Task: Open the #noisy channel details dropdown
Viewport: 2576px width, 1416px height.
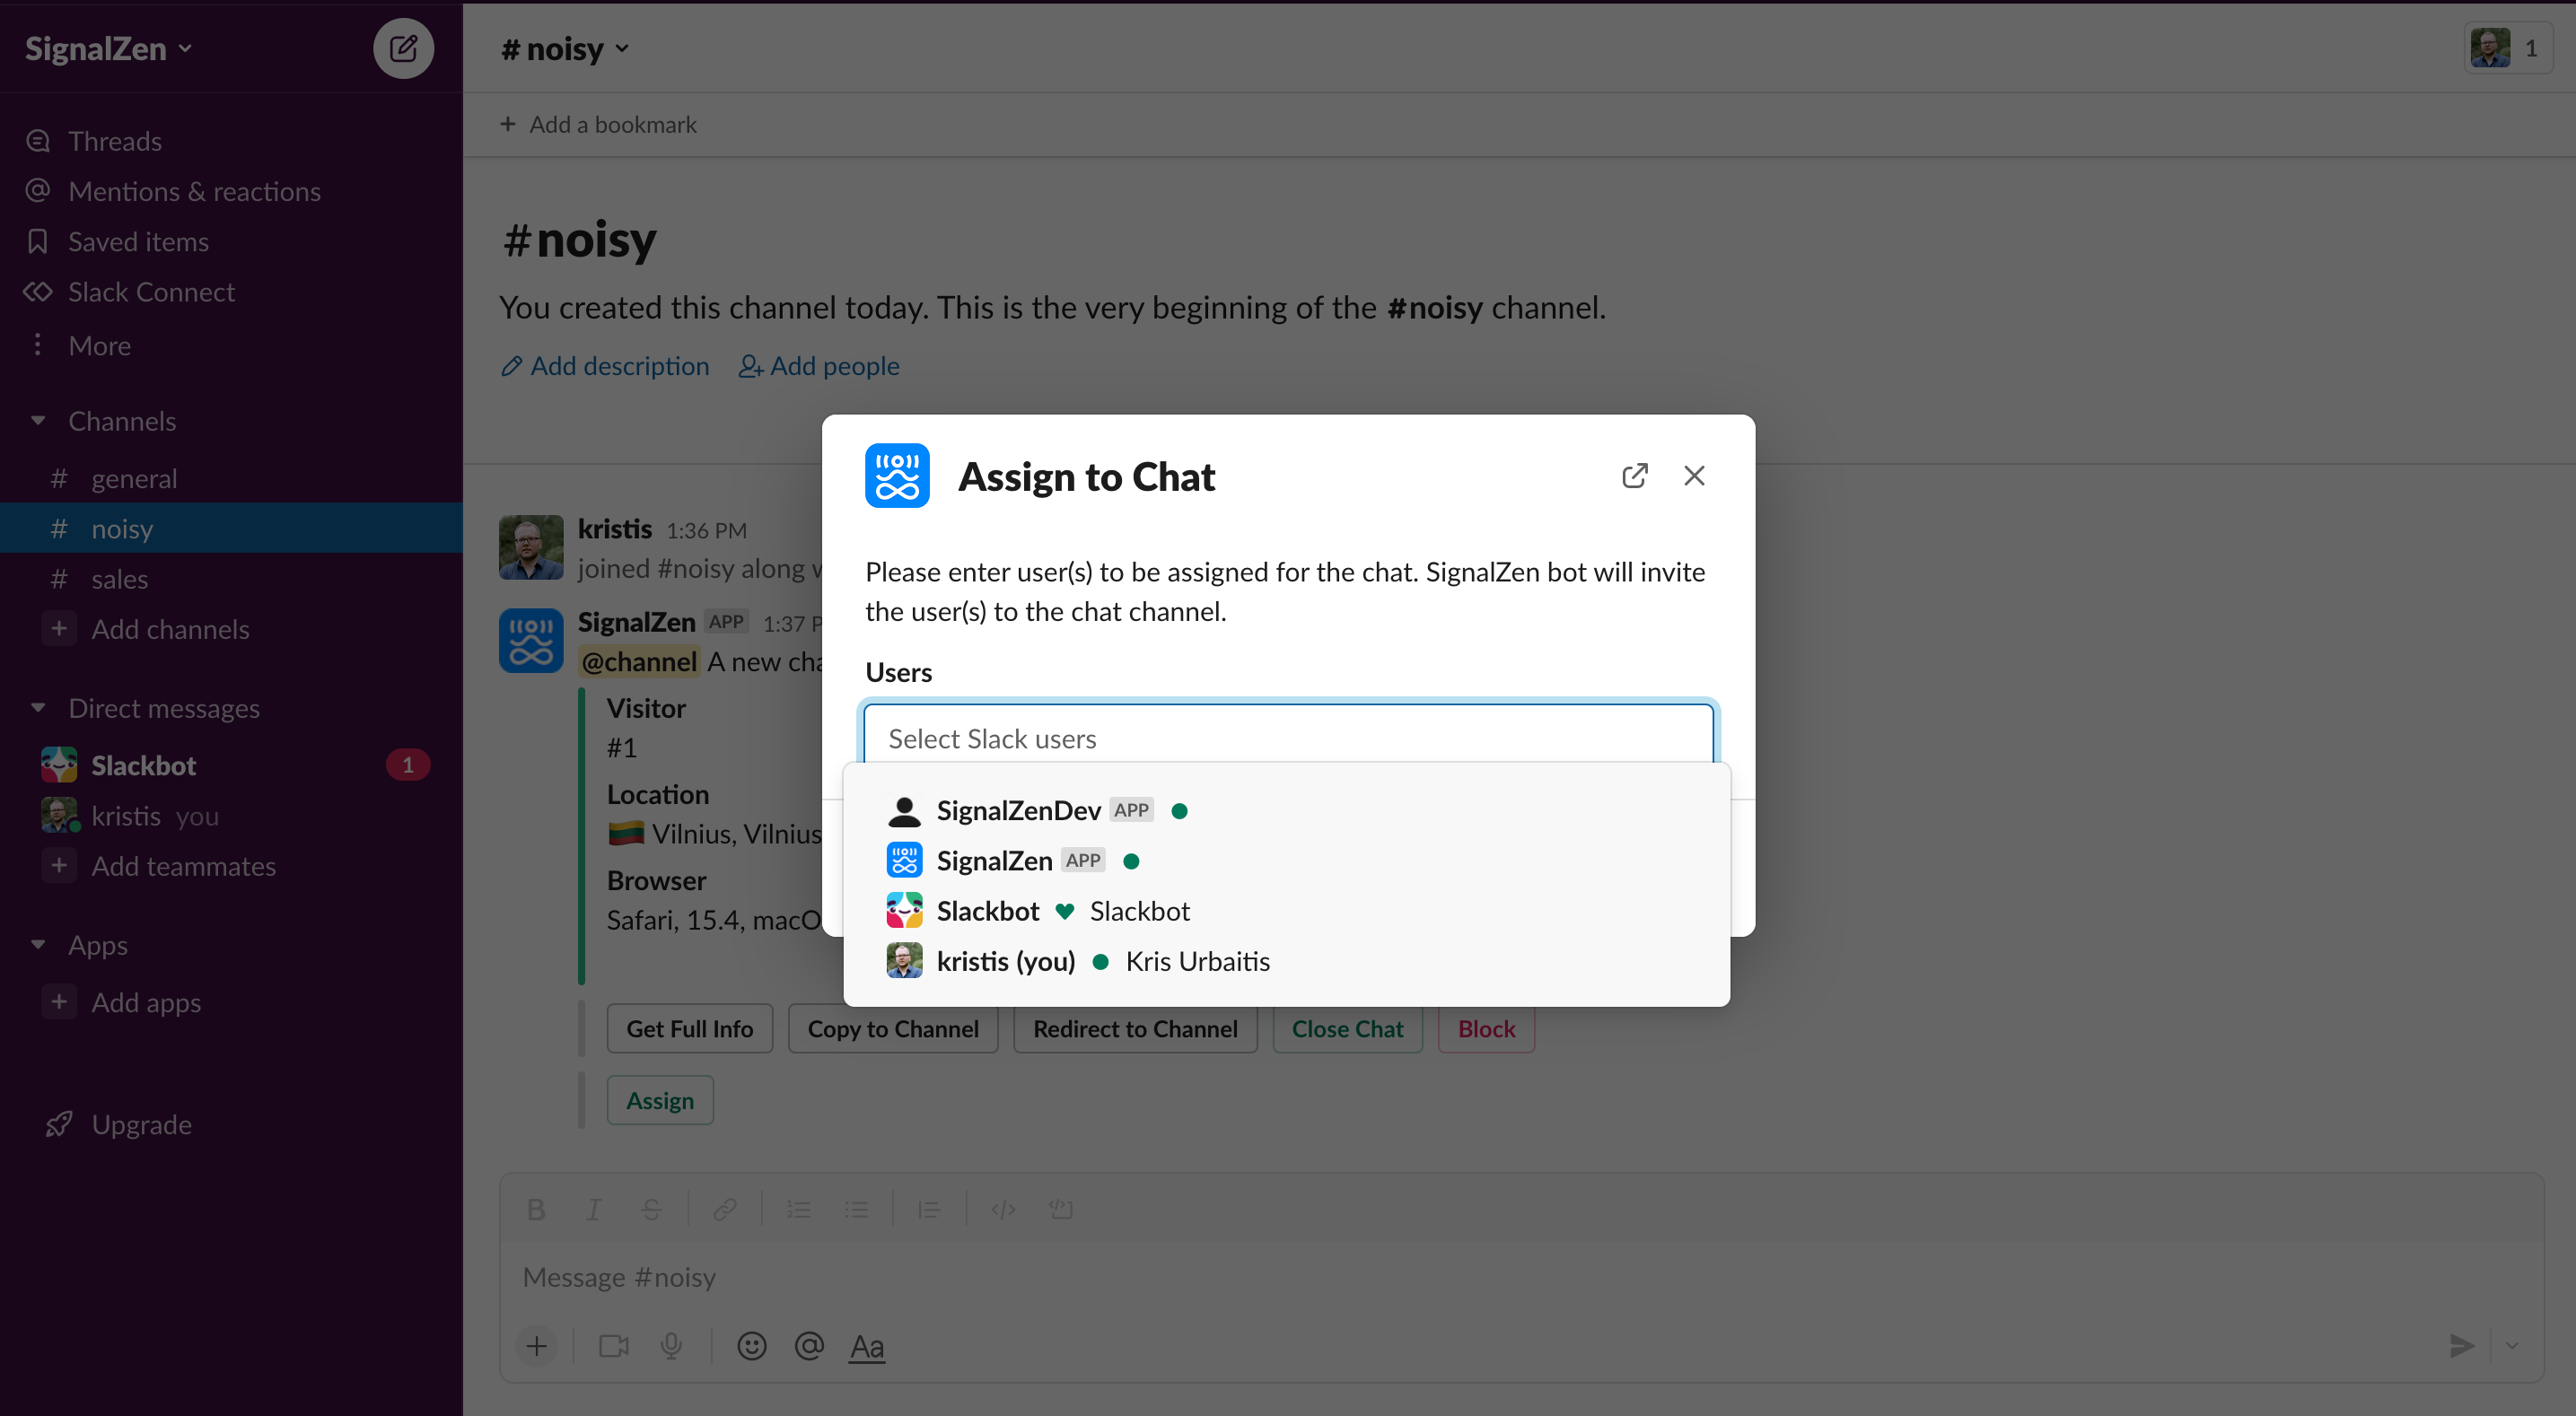Action: pyautogui.click(x=565, y=48)
